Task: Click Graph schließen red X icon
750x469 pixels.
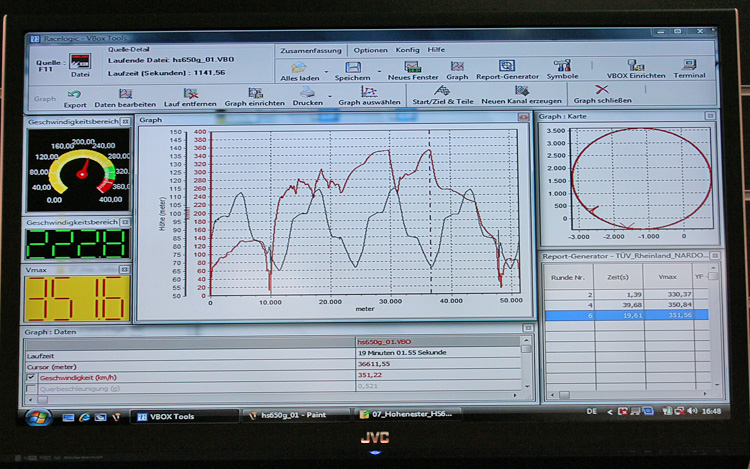Action: coord(601,91)
